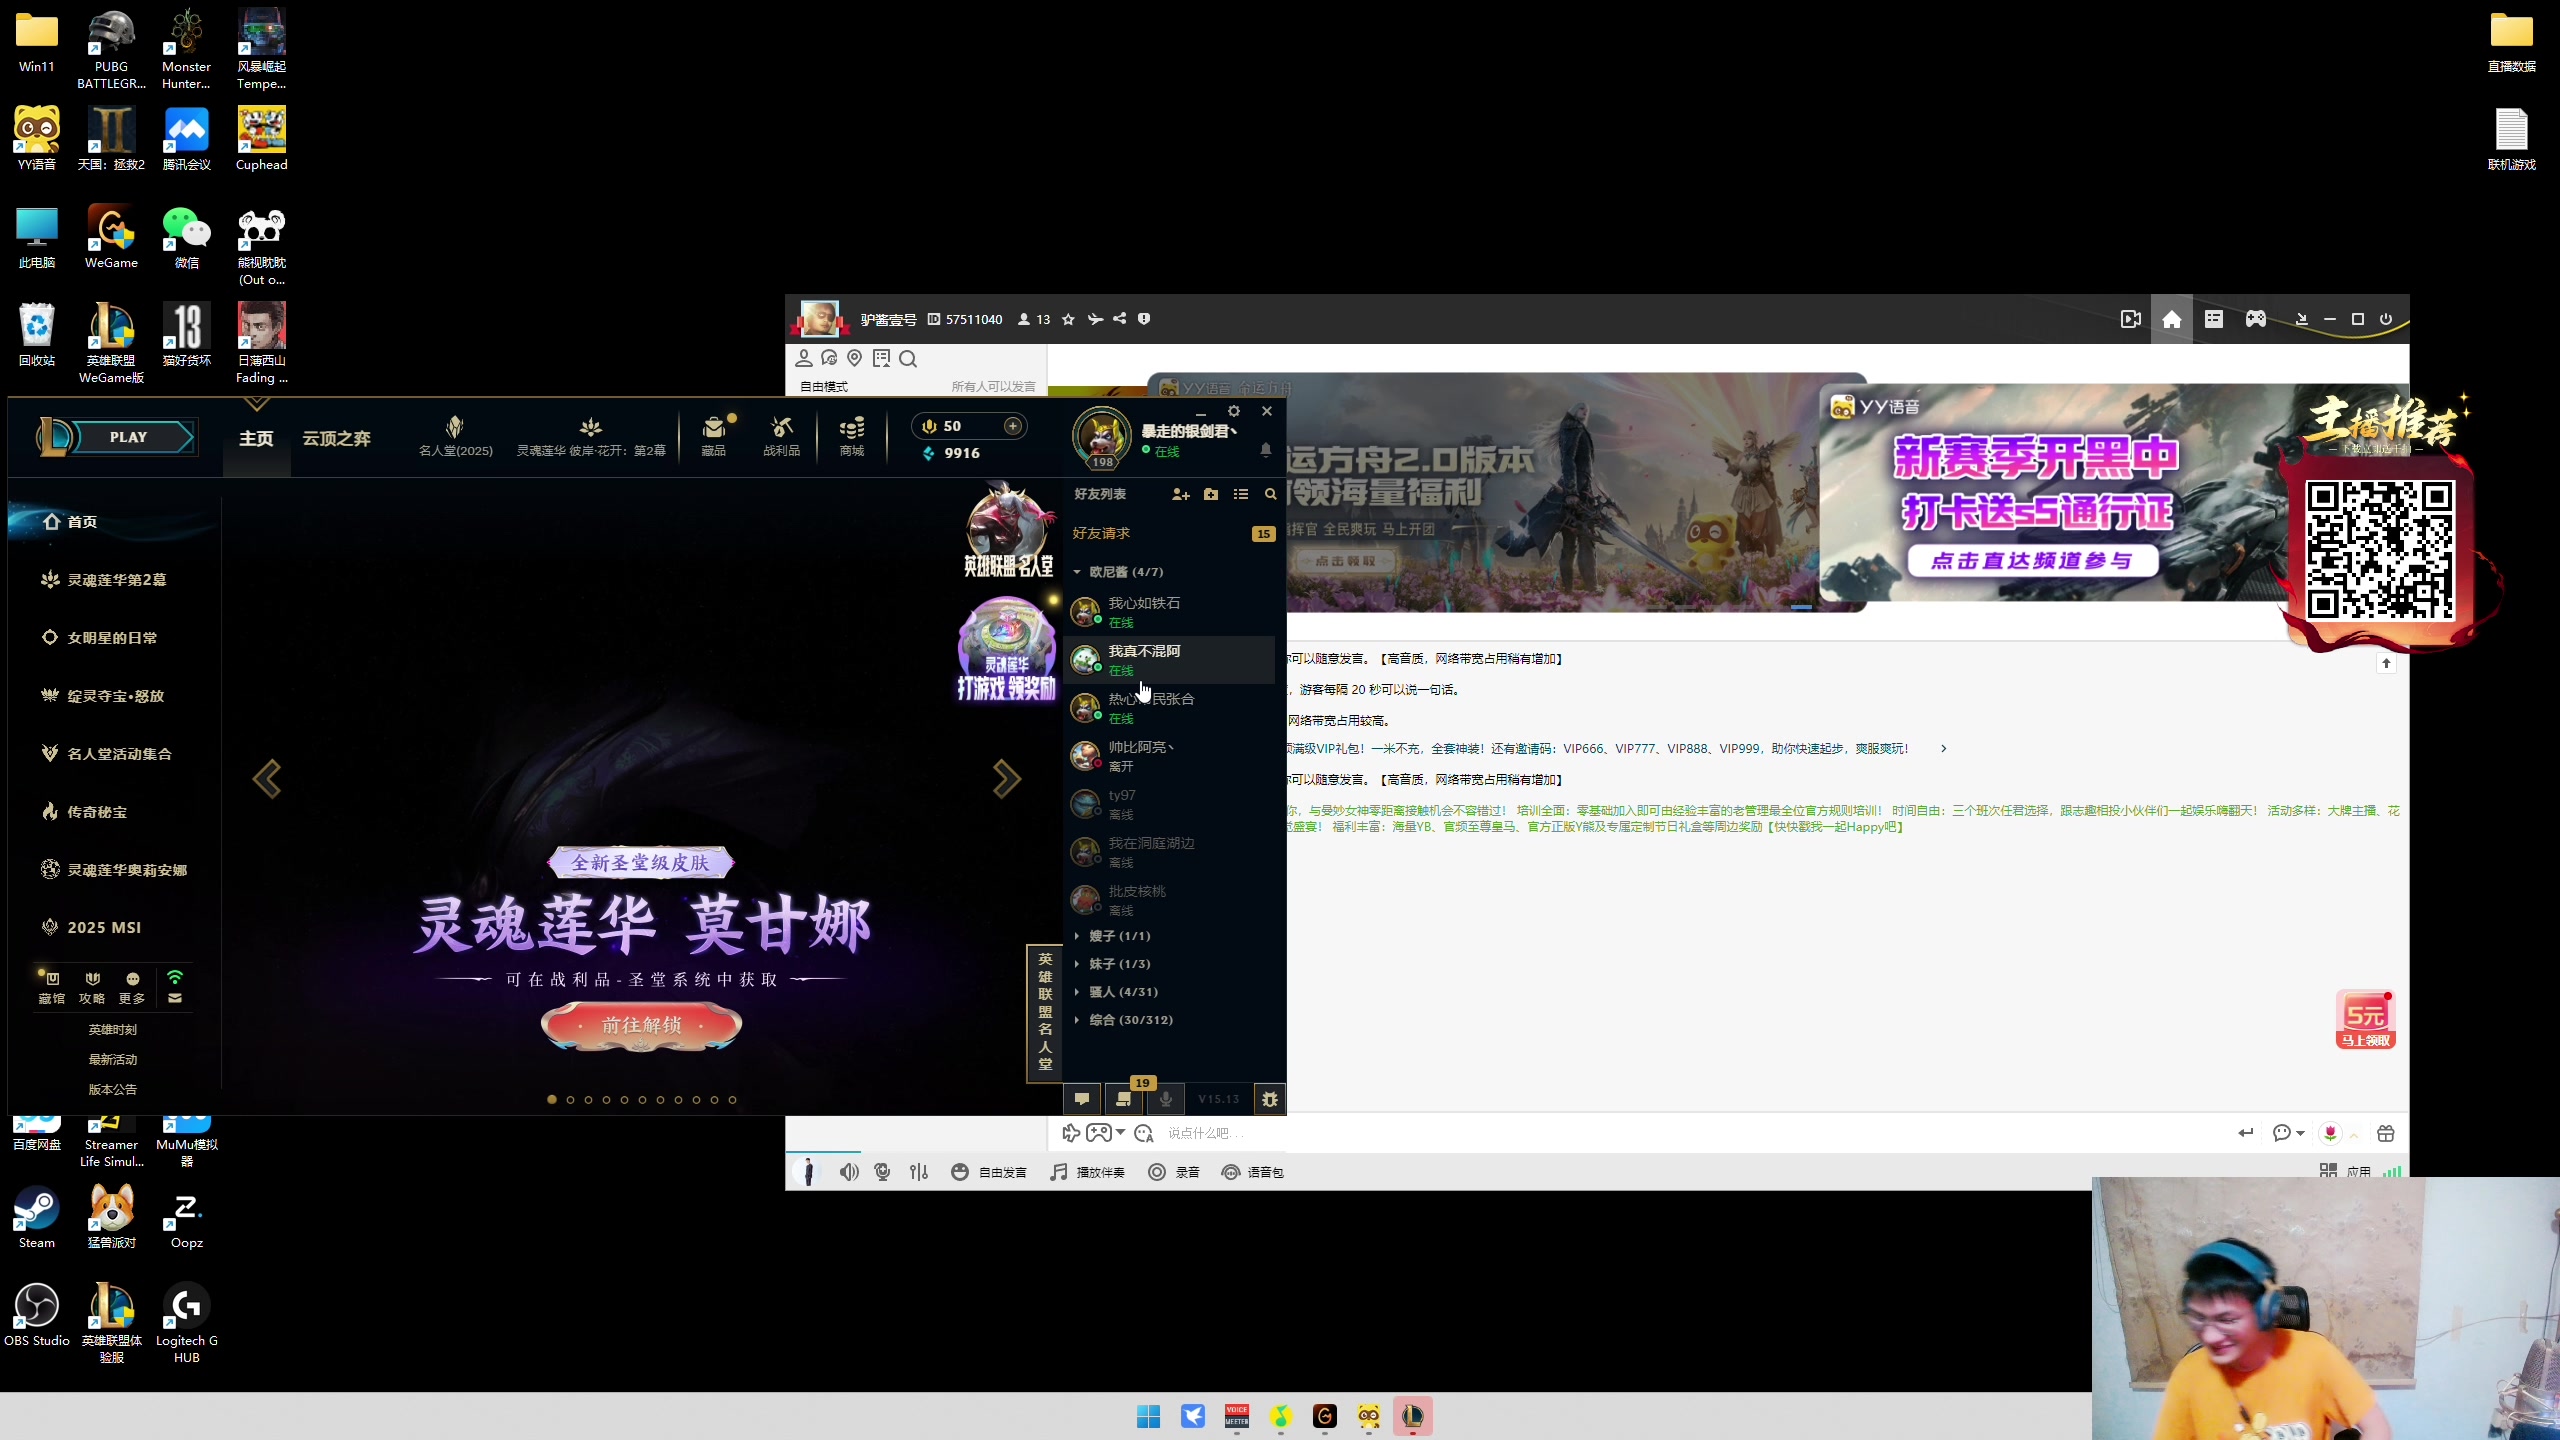Click 播放伴奏 in YY bottom bar

[1088, 1172]
